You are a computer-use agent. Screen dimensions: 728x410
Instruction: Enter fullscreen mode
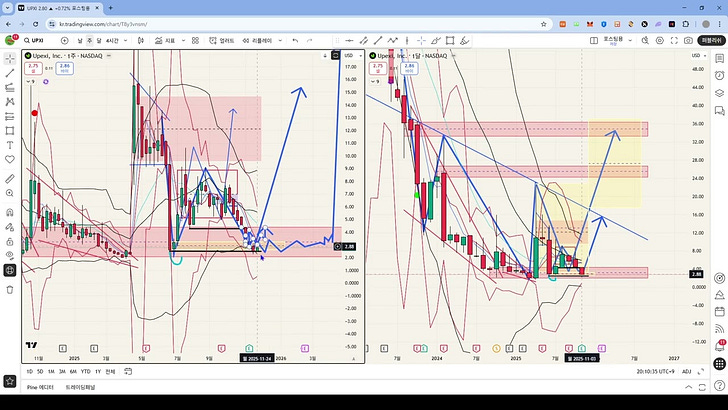point(674,40)
